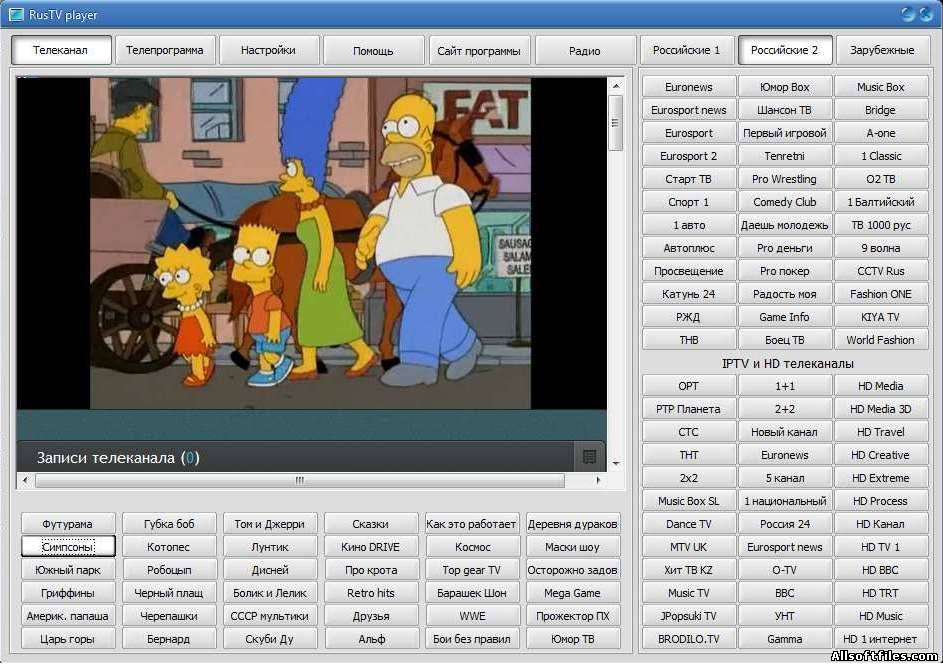This screenshot has width=943, height=666.
Task: Open the Pro Wrestling channel
Action: point(785,179)
